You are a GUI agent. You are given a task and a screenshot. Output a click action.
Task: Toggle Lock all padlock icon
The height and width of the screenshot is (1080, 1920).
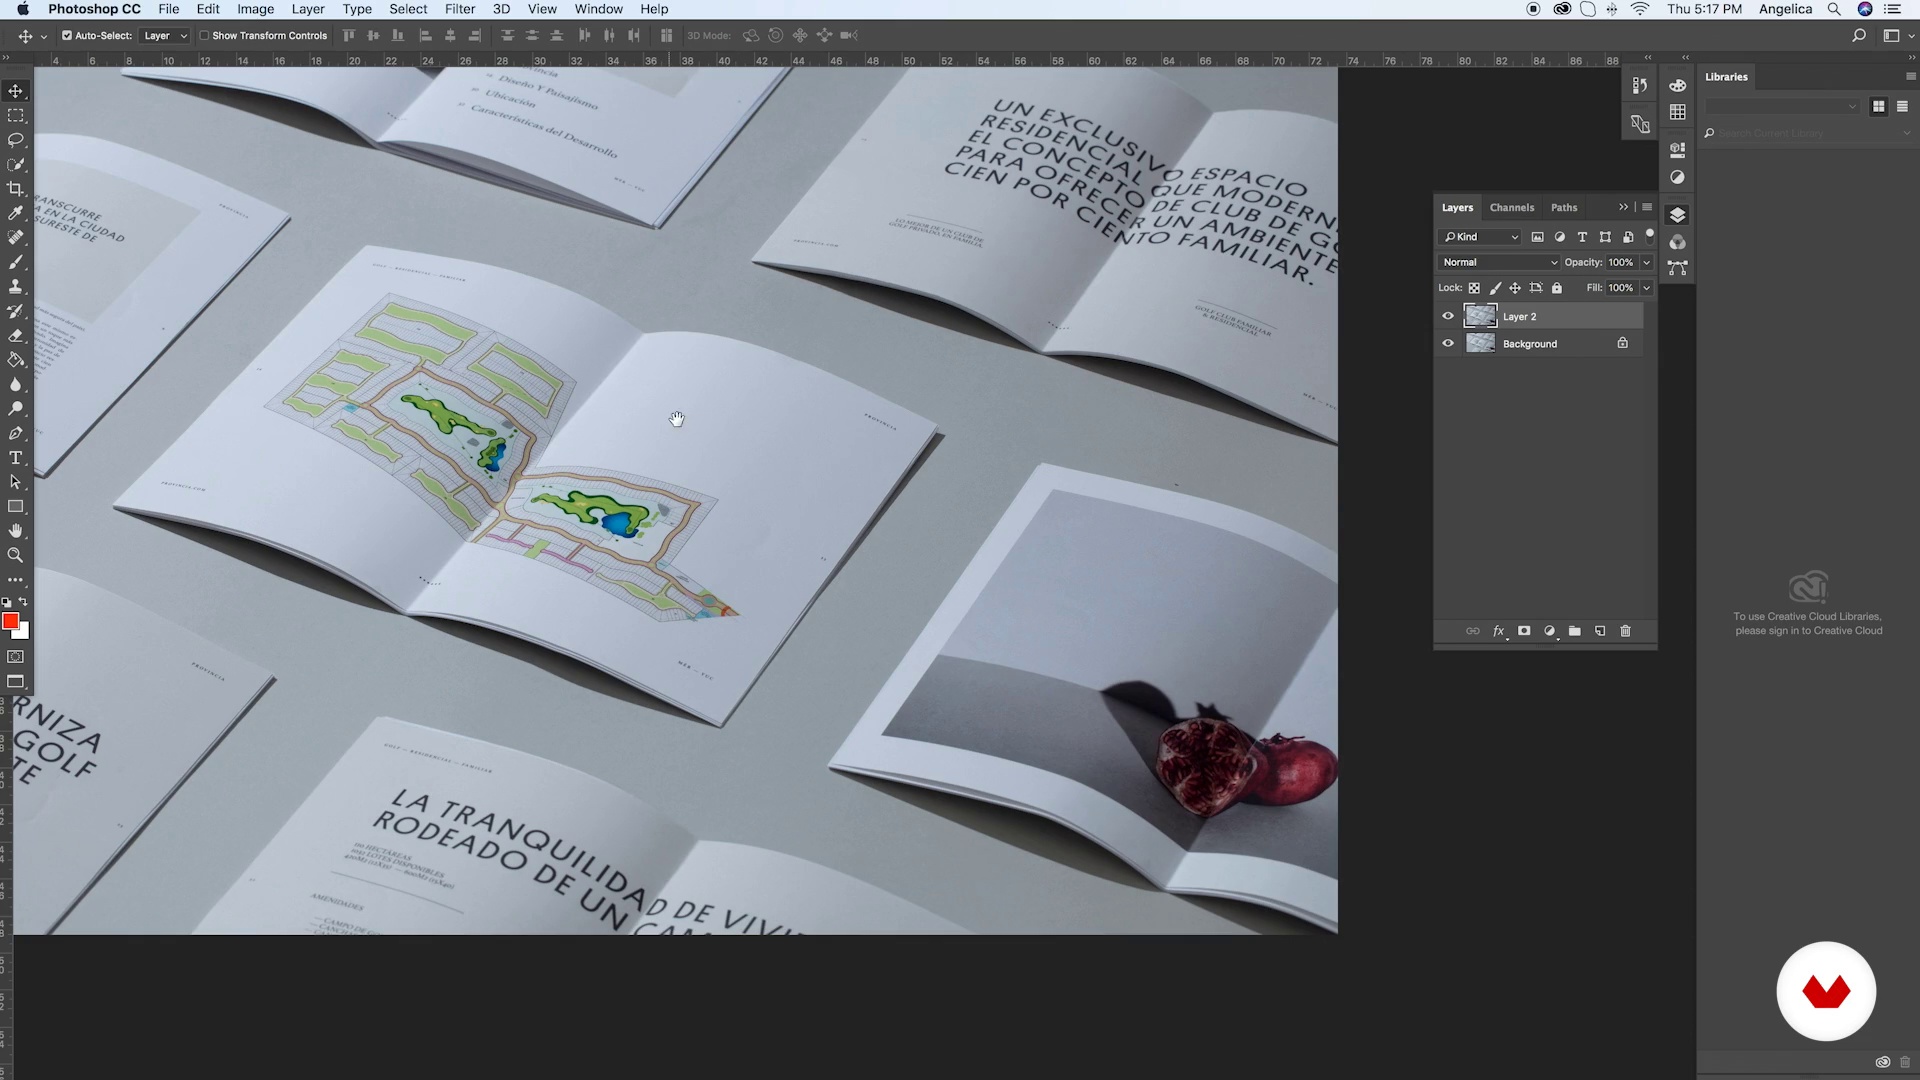click(1557, 288)
